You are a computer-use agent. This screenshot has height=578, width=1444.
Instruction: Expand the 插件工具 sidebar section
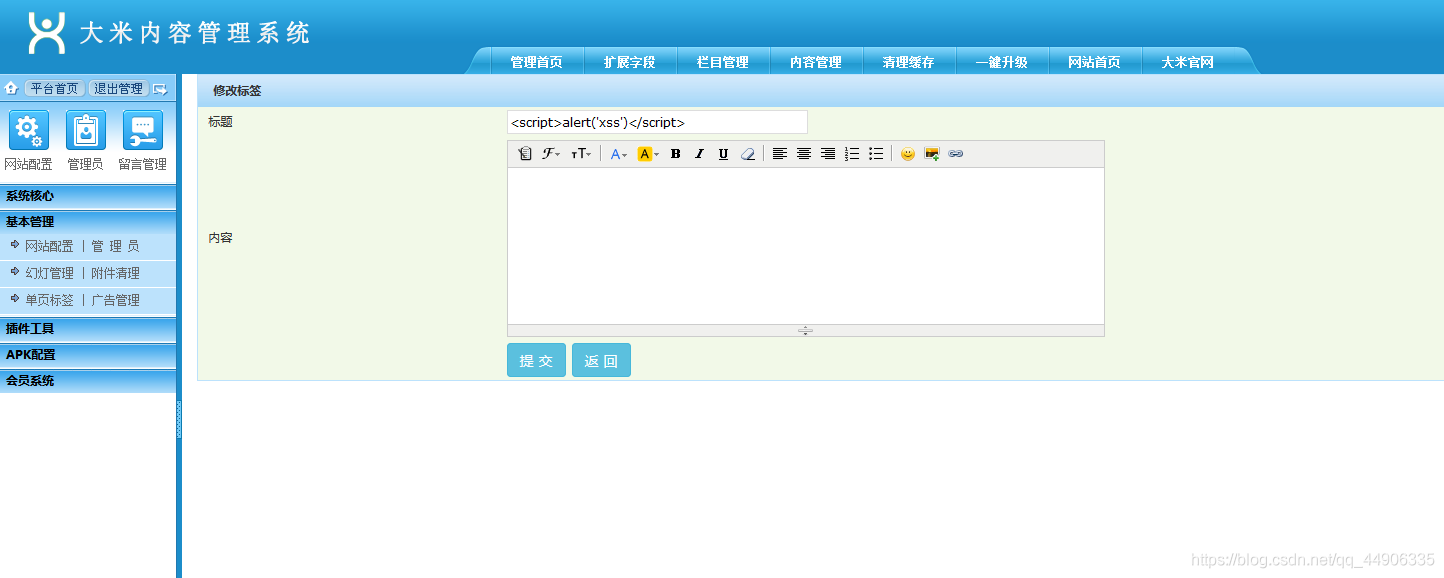[88, 328]
